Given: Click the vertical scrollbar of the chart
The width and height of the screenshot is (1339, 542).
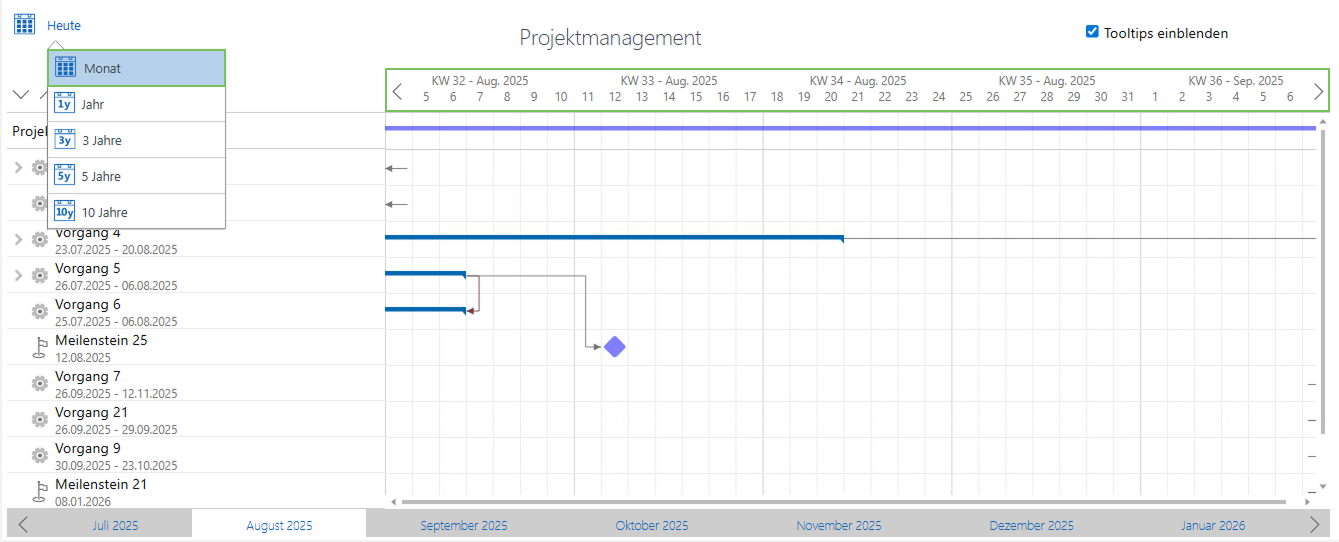Looking at the screenshot, I should pyautogui.click(x=1324, y=282).
